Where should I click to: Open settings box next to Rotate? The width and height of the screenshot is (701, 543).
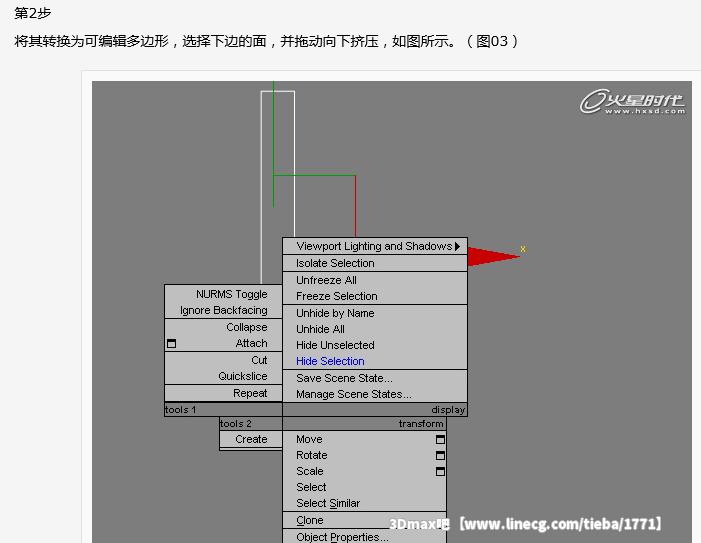[440, 455]
